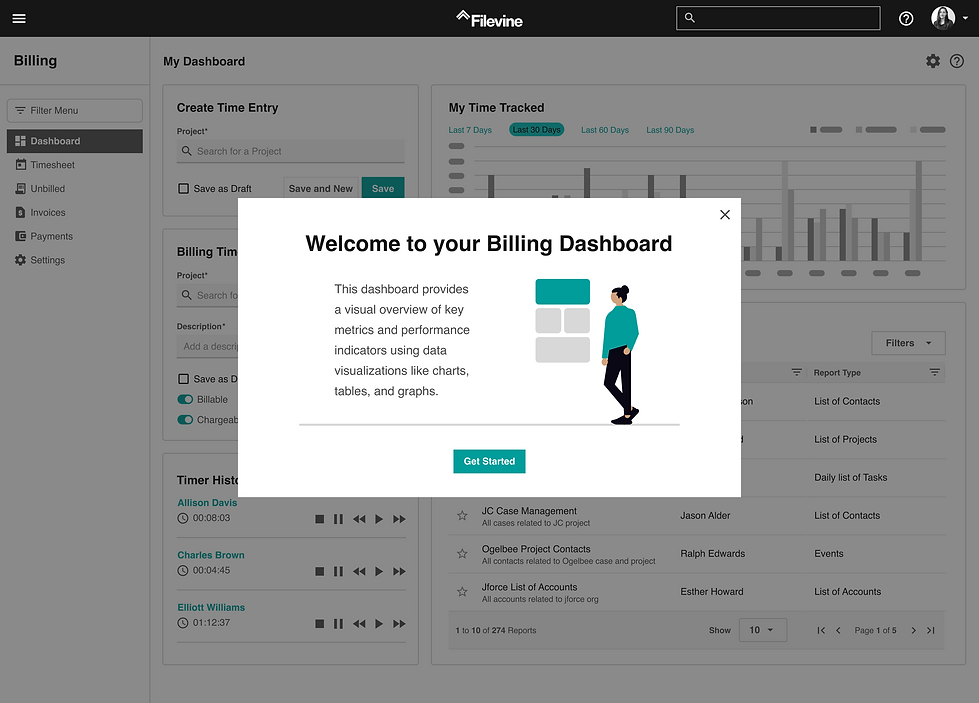Close the welcome dialog with the X
This screenshot has height=703, width=979.
coord(725,215)
